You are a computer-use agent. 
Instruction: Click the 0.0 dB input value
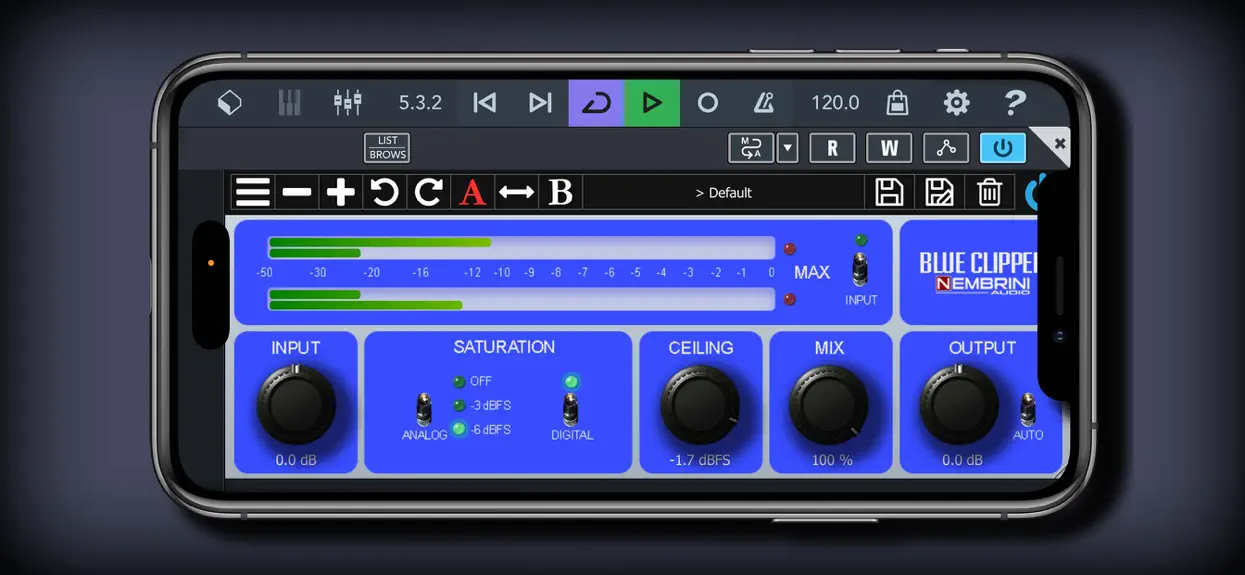point(296,460)
